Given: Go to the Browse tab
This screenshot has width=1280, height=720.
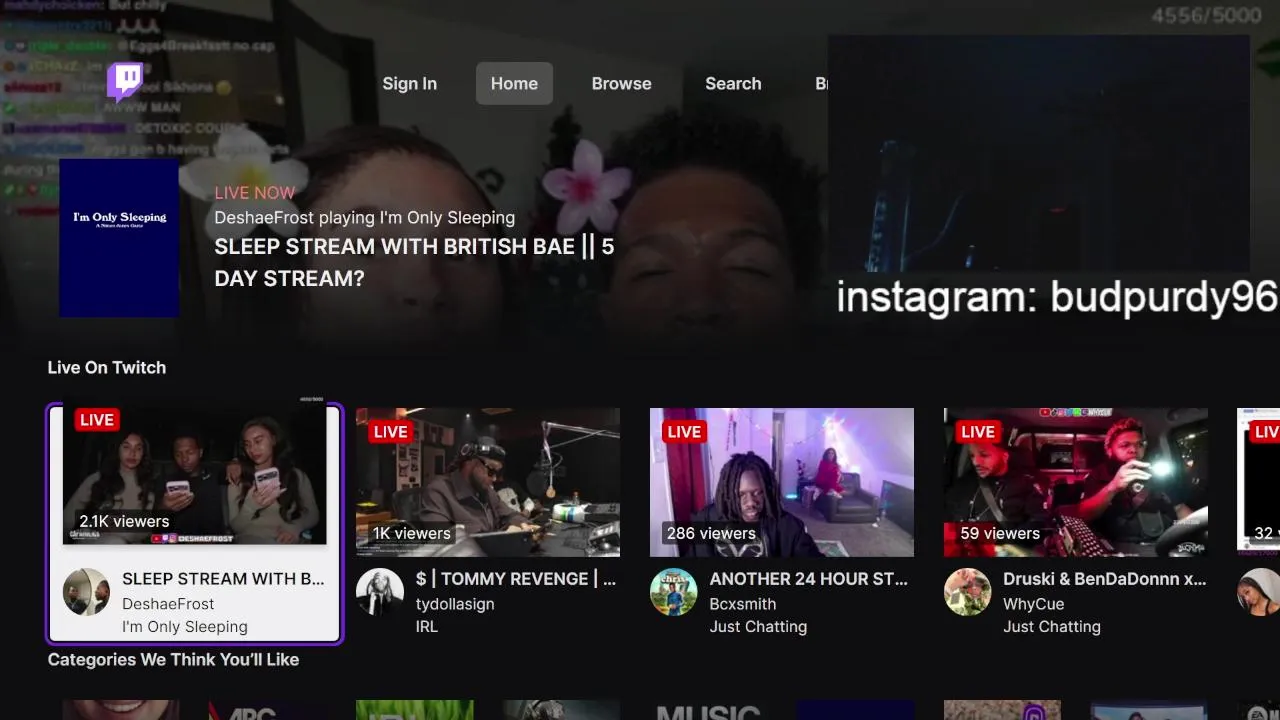Looking at the screenshot, I should [x=621, y=84].
